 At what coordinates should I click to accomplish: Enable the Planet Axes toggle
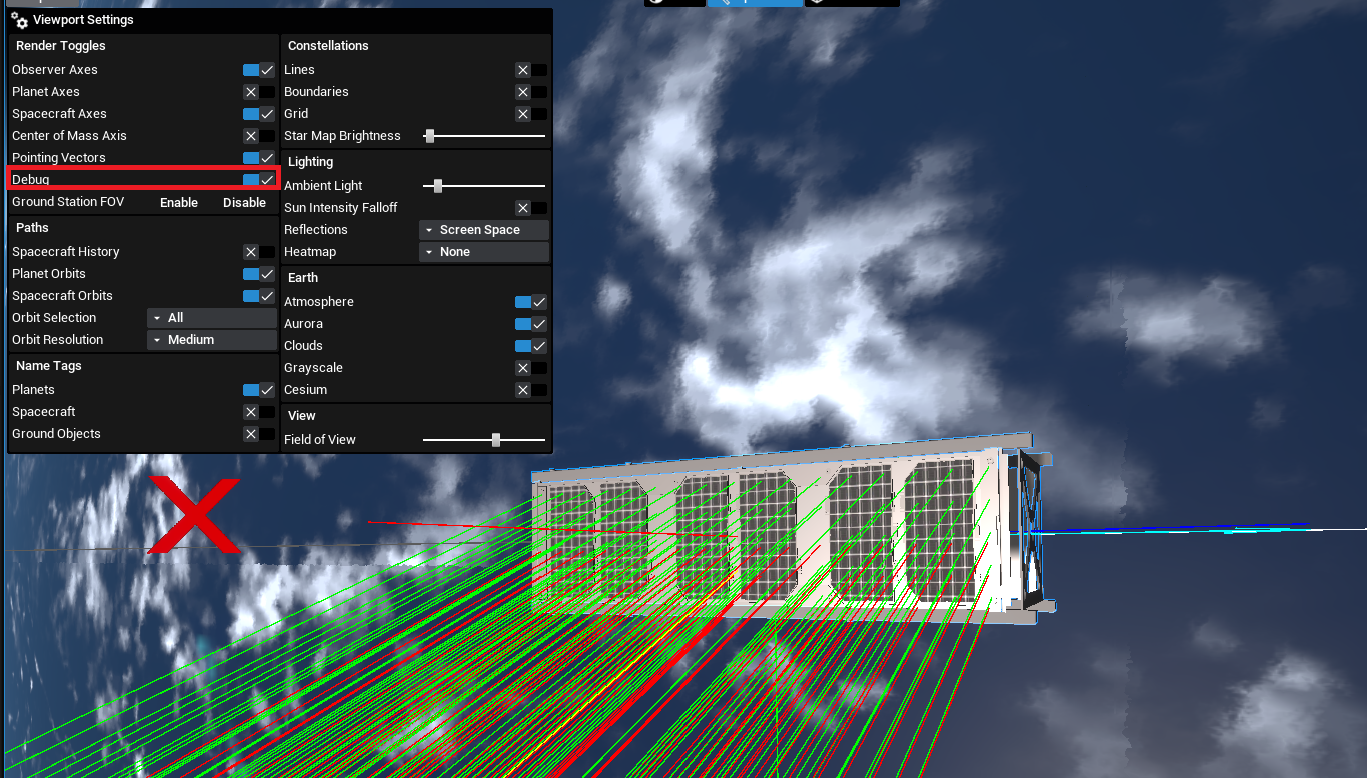point(258,92)
